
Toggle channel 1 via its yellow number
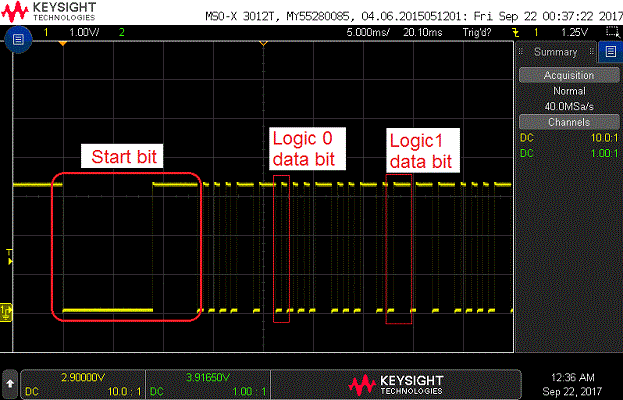(46, 32)
